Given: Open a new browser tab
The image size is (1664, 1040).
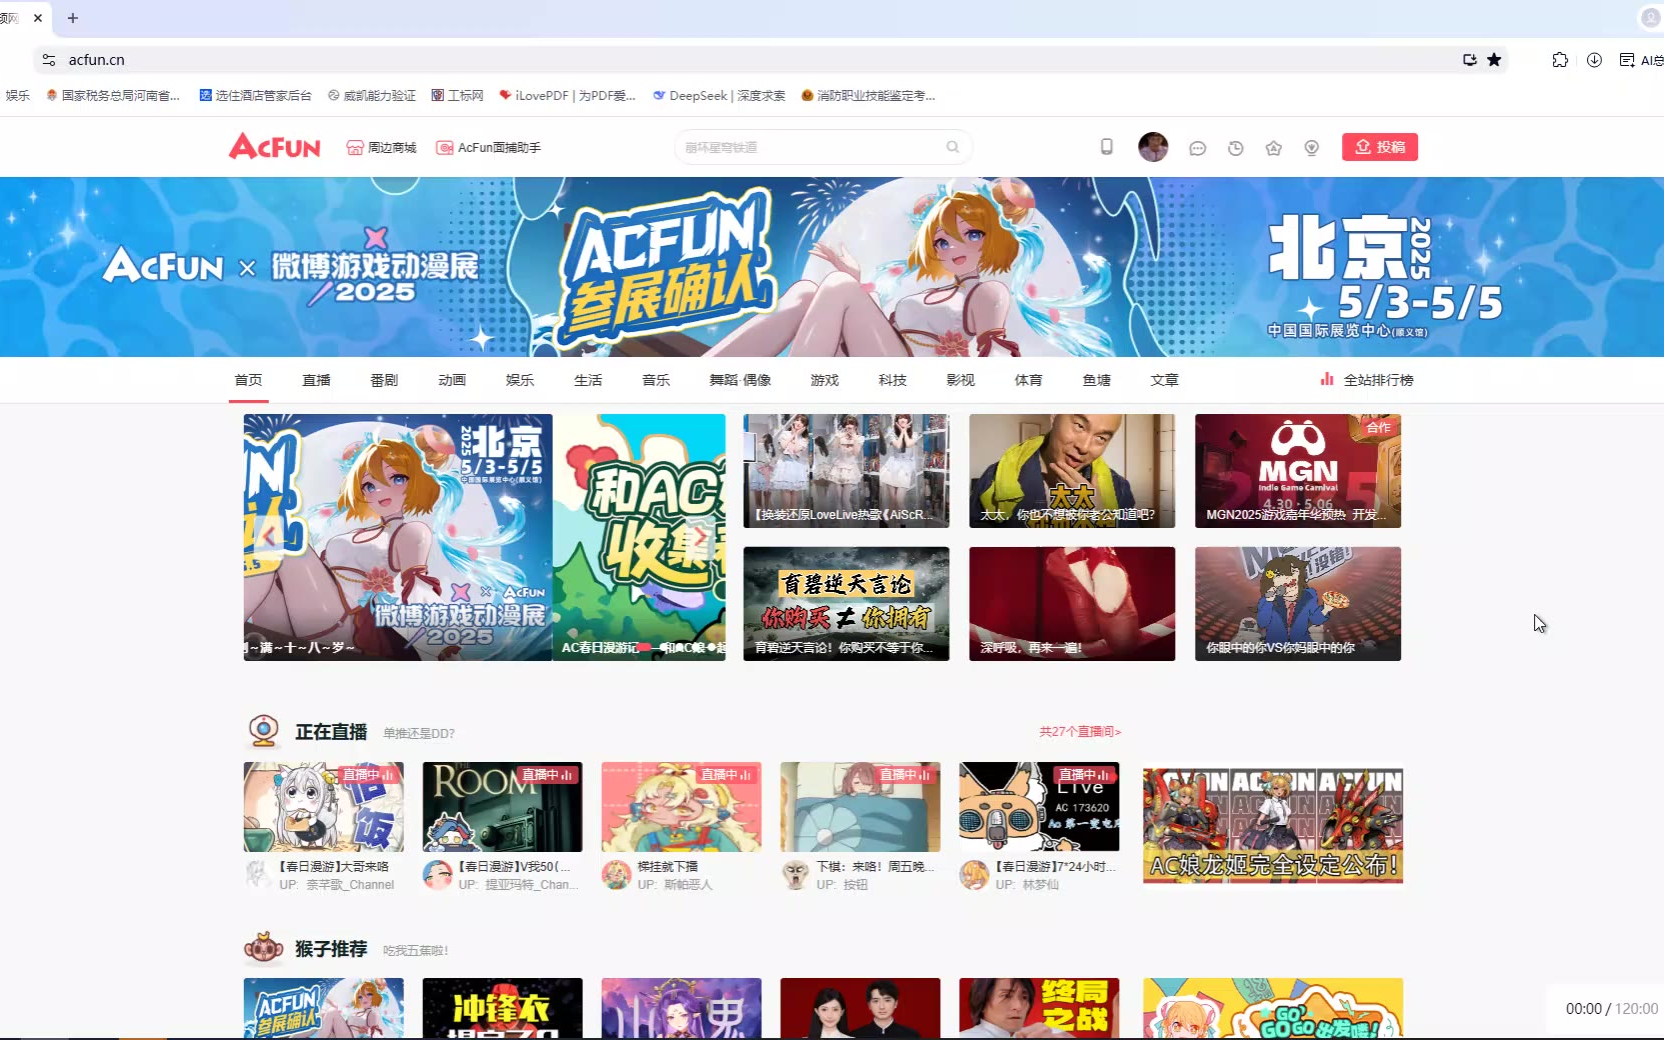Looking at the screenshot, I should pos(73,18).
